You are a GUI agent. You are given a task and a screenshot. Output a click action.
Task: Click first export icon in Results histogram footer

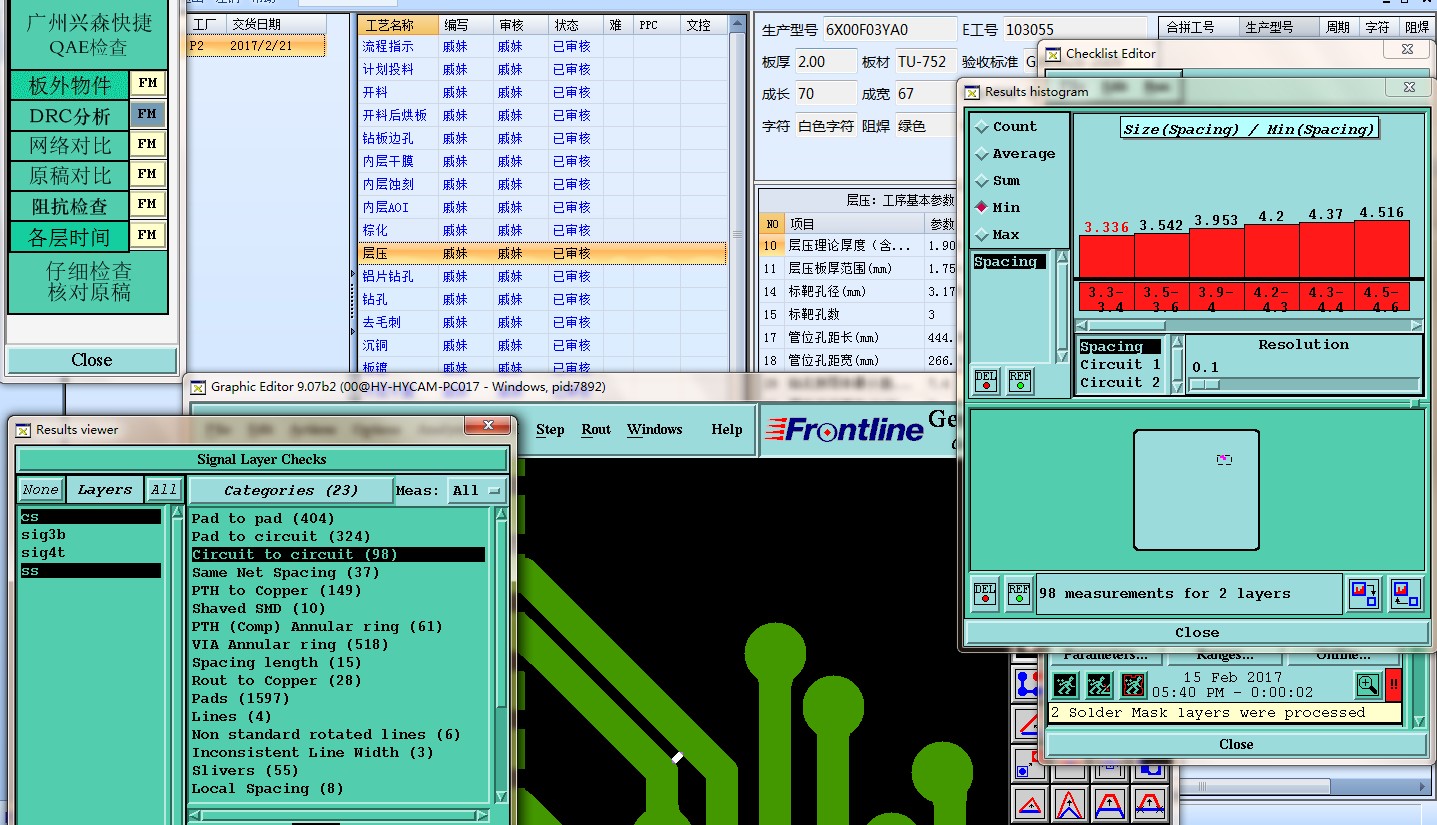(x=1365, y=594)
